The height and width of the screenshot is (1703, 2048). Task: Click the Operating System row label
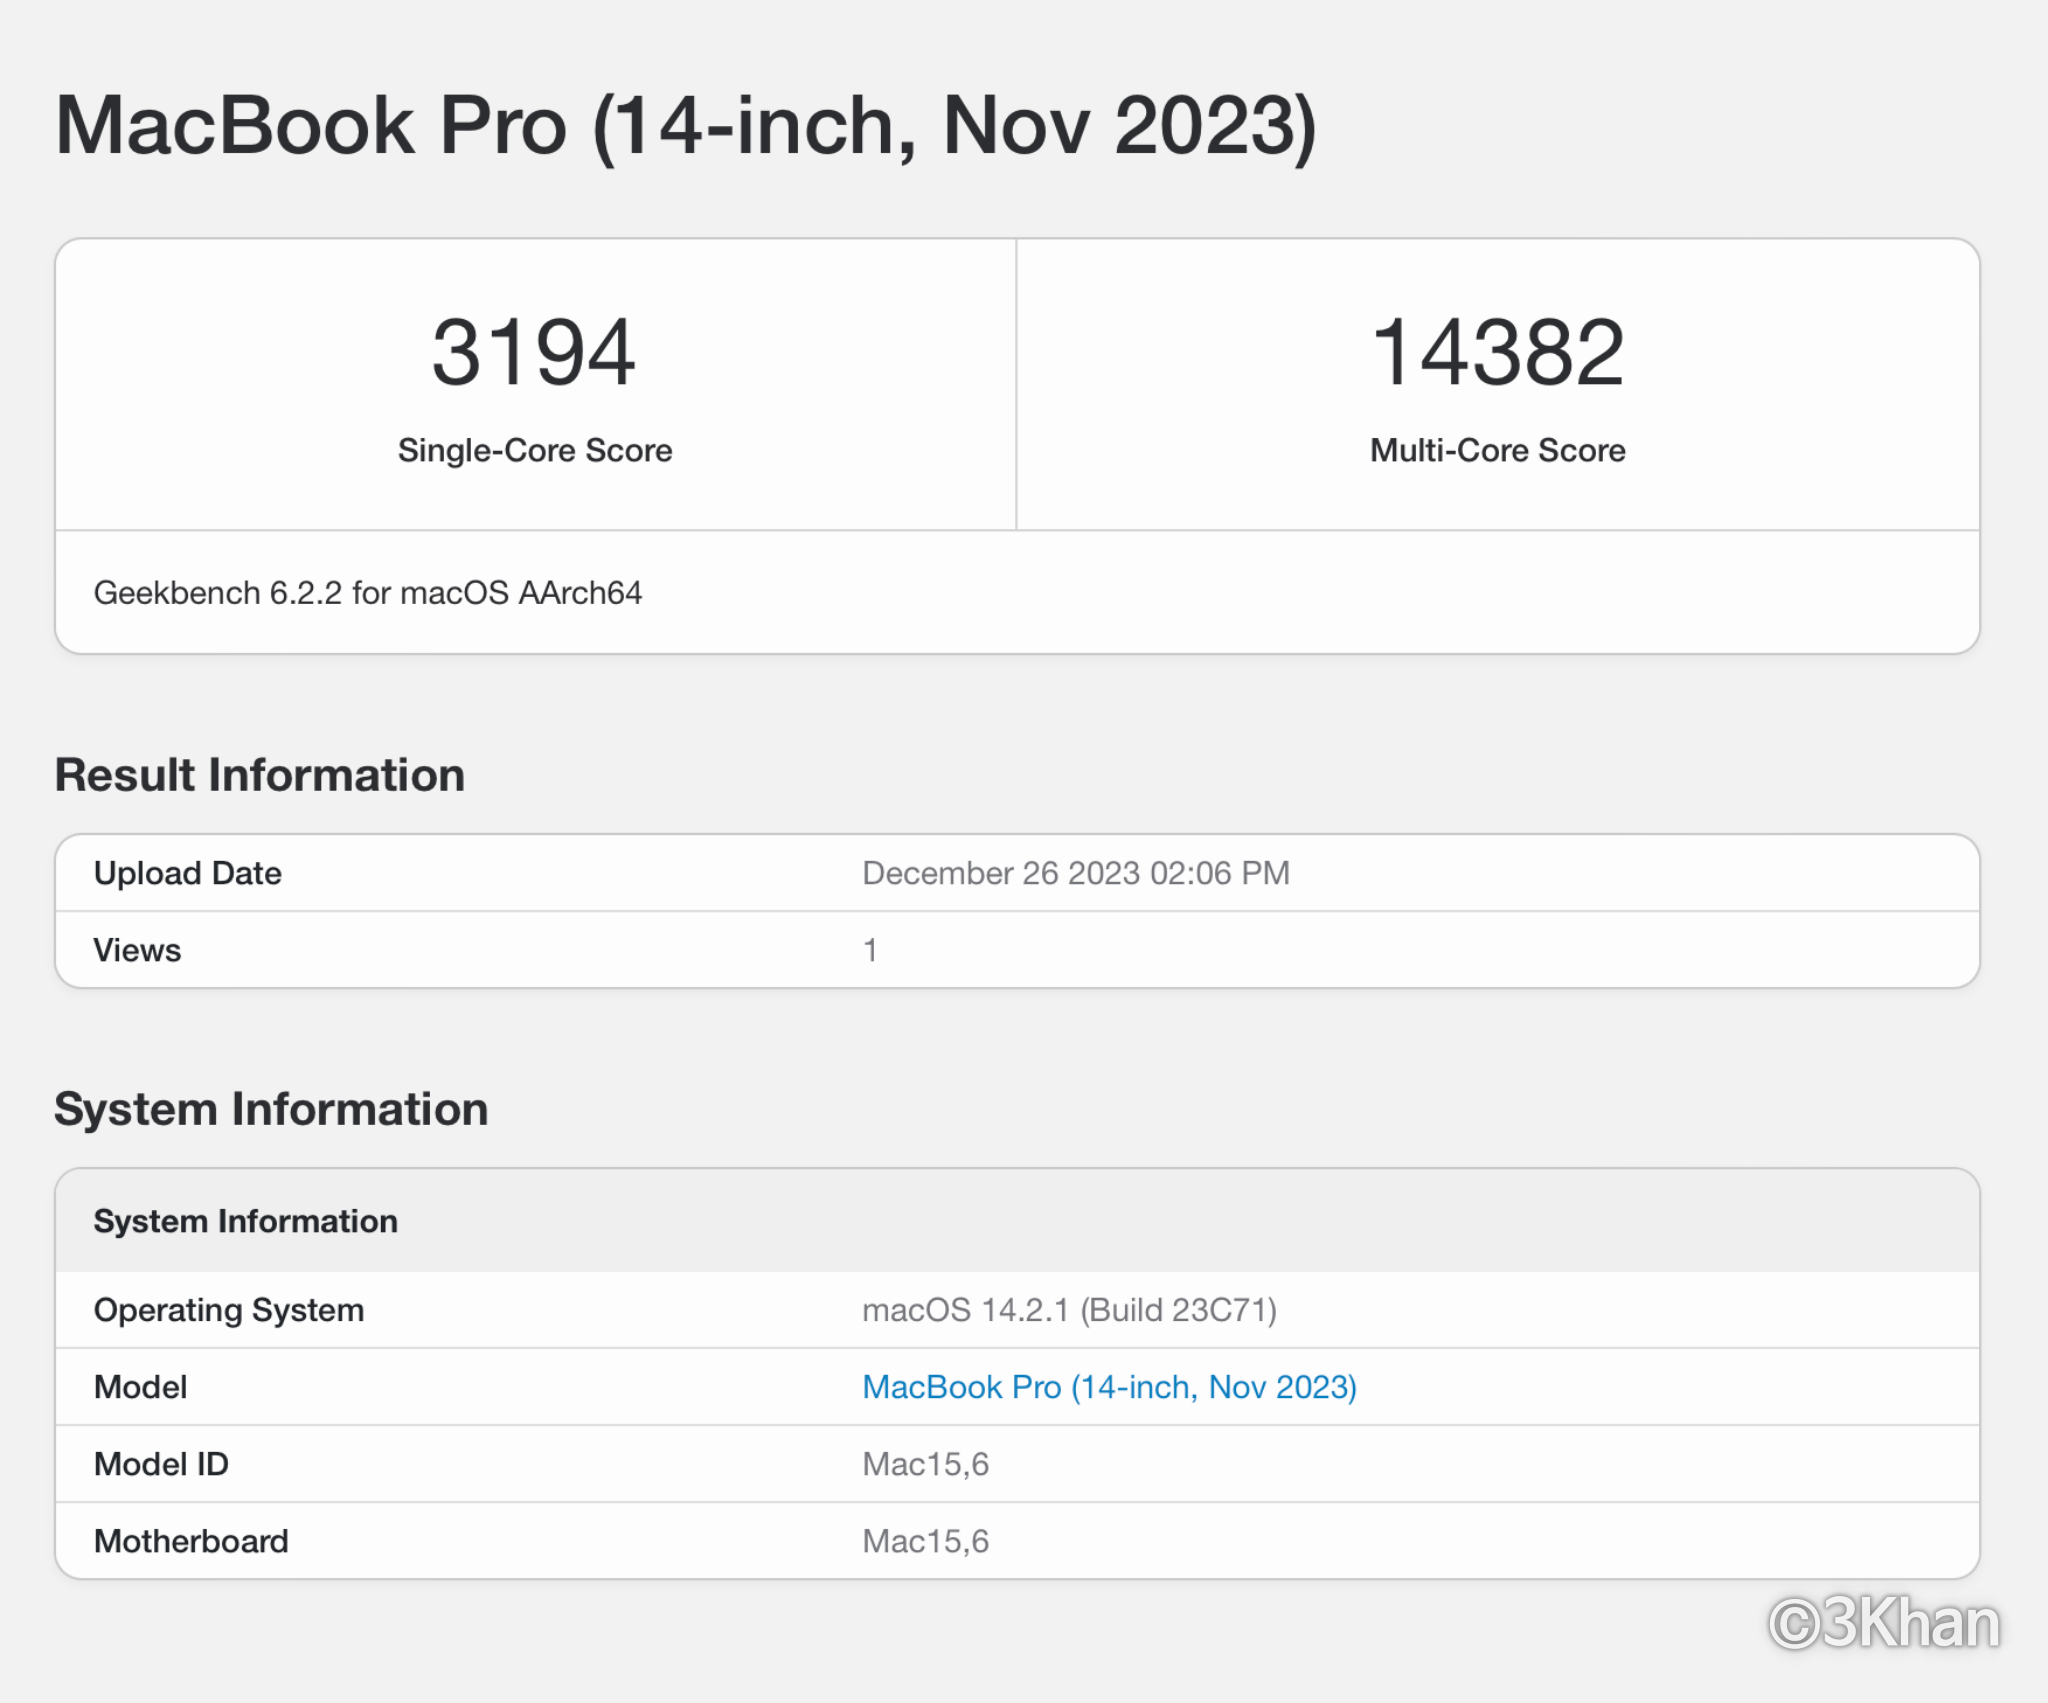228,1310
